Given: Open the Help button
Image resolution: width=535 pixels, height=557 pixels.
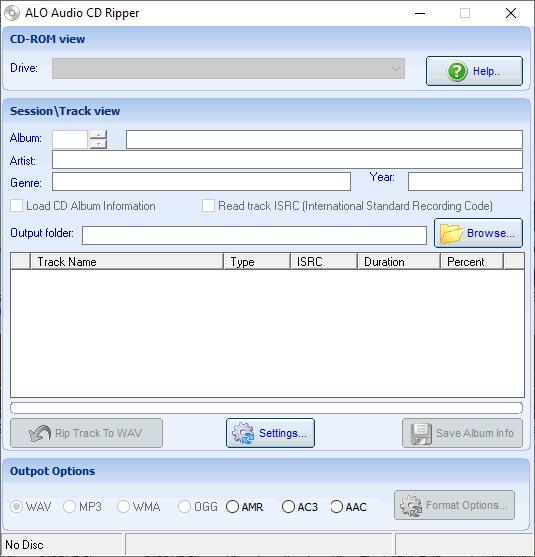Looking at the screenshot, I should pyautogui.click(x=474, y=71).
